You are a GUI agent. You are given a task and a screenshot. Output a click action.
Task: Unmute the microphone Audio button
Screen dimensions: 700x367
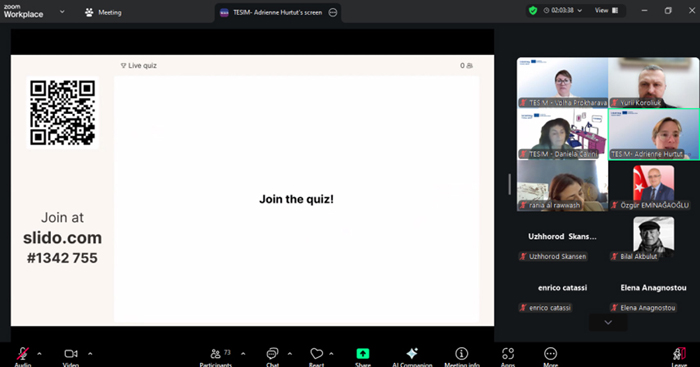22,354
